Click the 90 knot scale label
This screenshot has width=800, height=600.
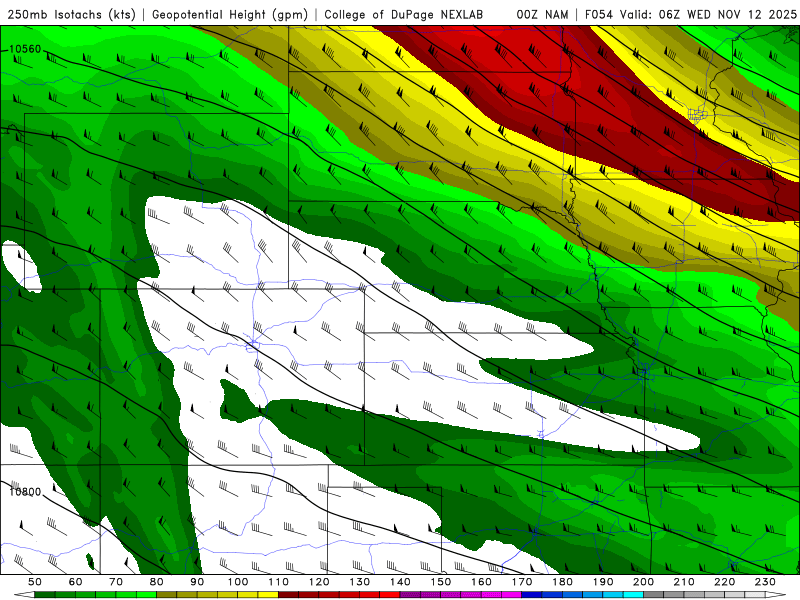197,582
